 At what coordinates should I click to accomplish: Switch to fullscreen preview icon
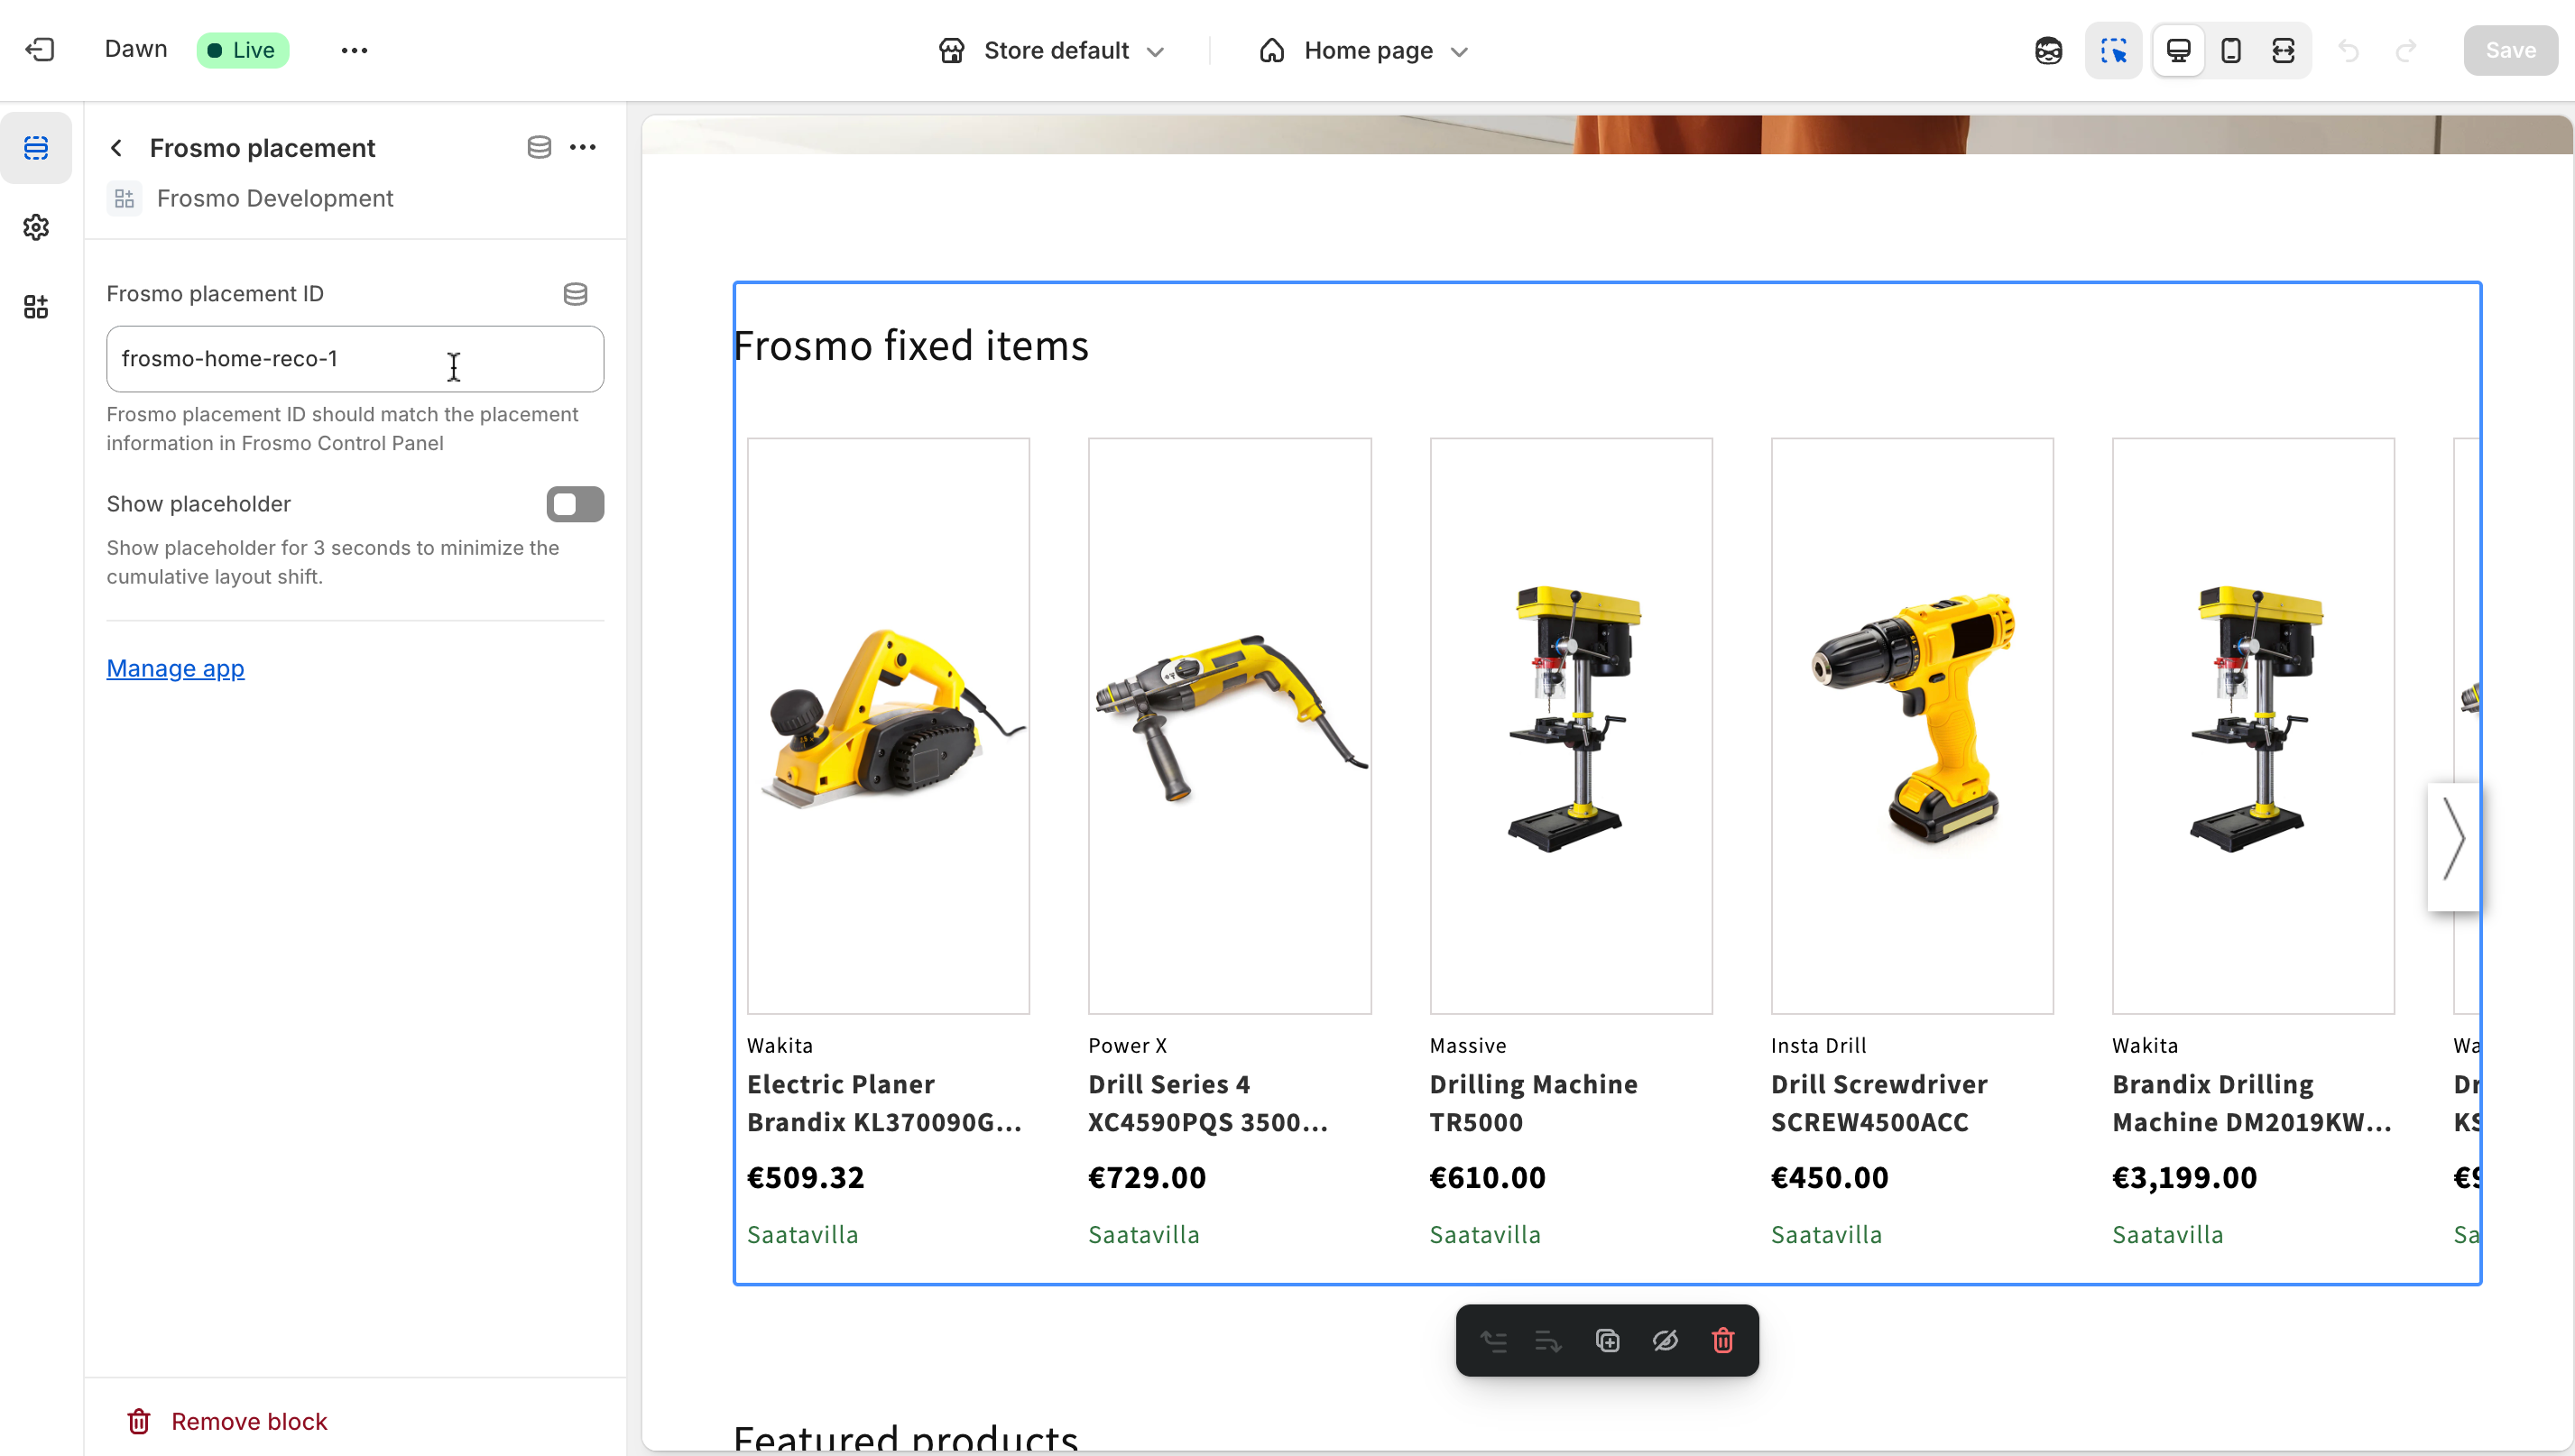tap(2283, 50)
